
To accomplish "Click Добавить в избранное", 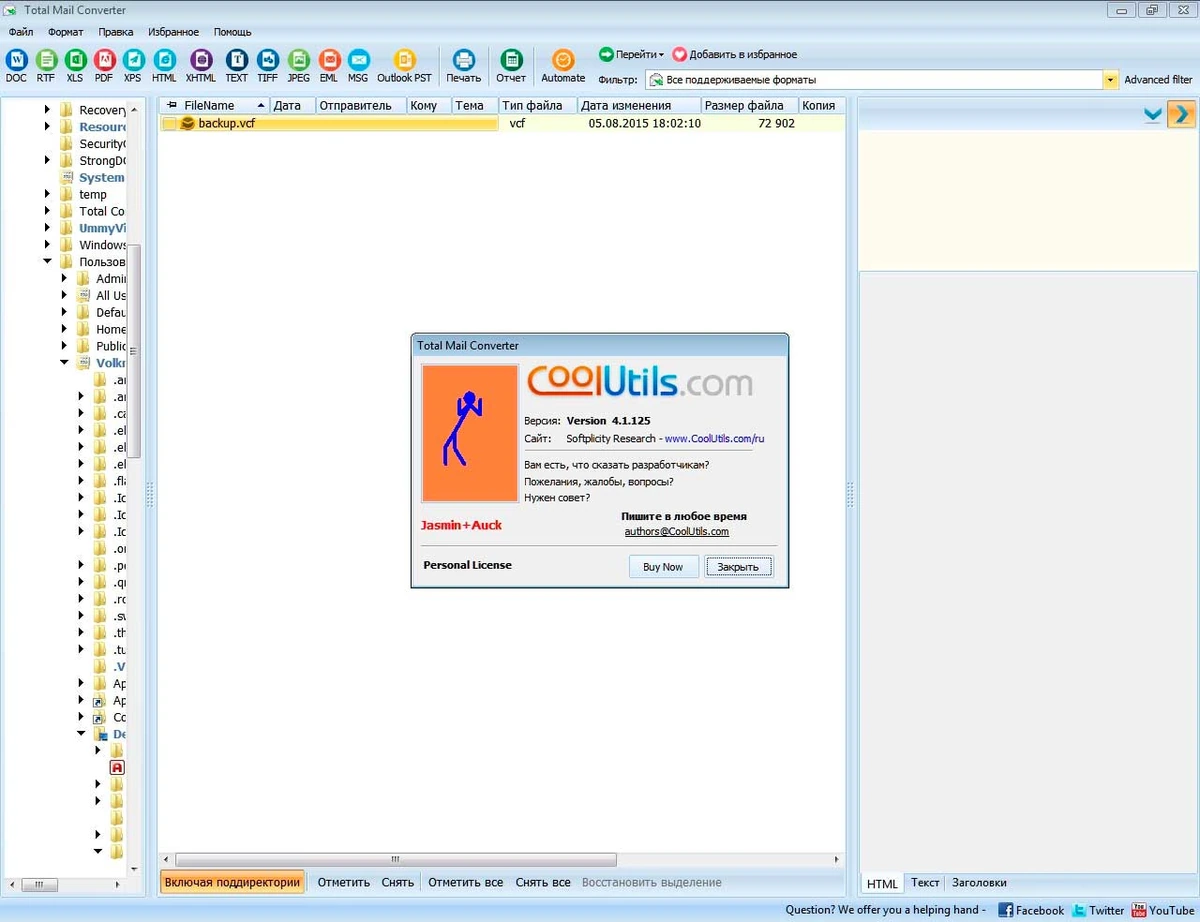I will [735, 54].
